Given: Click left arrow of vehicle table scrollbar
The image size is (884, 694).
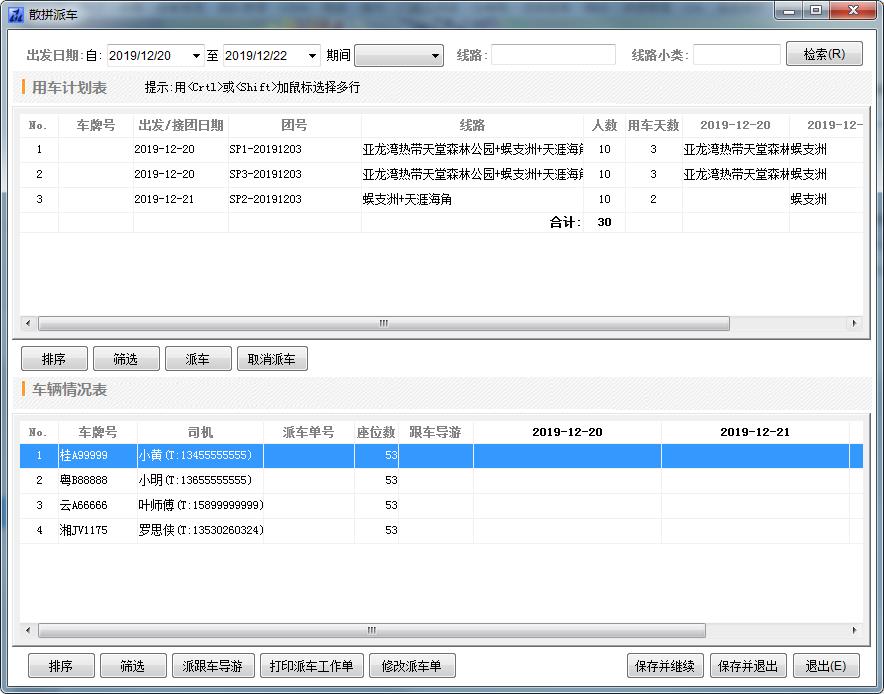Looking at the screenshot, I should [x=28, y=630].
